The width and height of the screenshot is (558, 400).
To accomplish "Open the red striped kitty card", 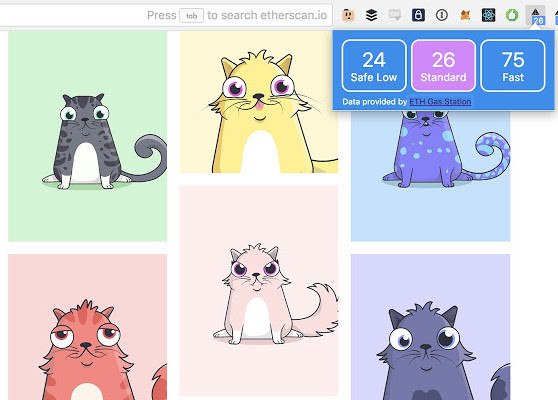I will point(88,327).
